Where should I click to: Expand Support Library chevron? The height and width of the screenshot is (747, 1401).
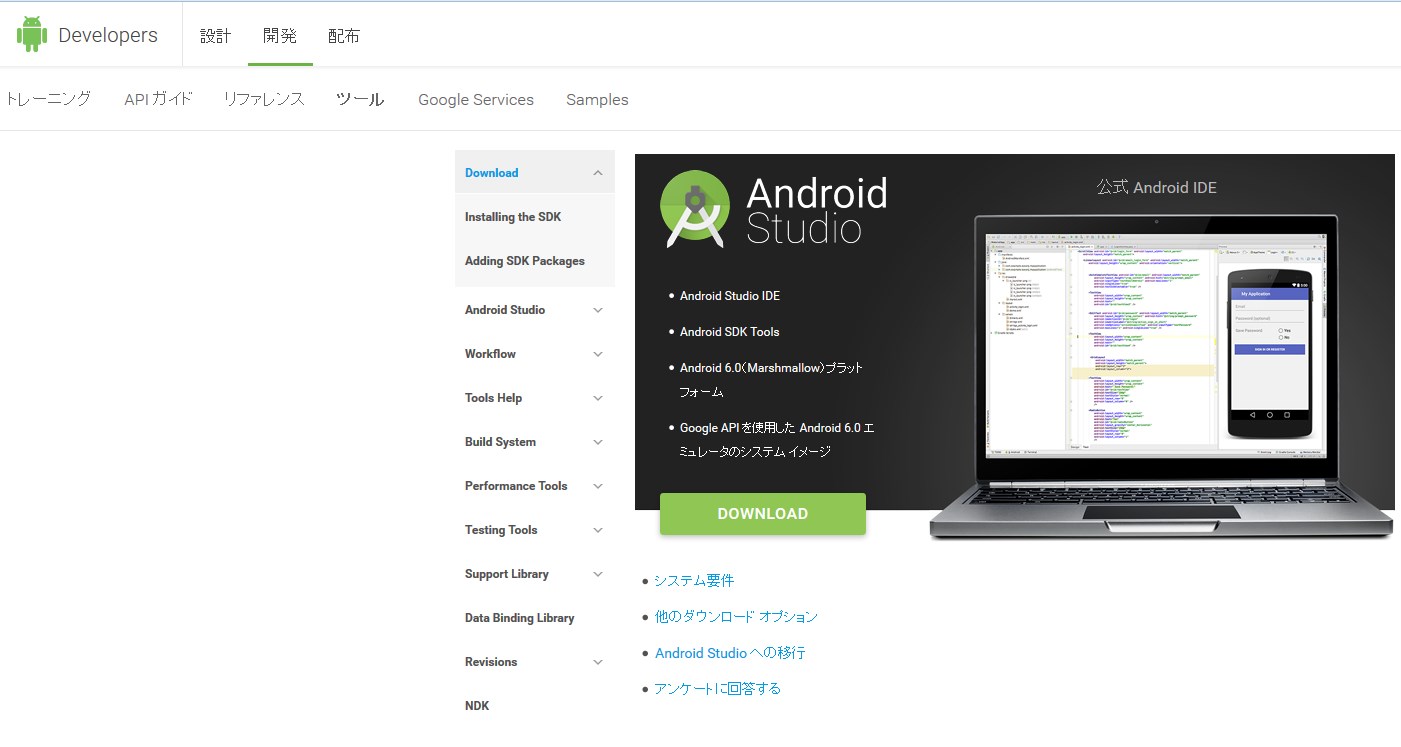[598, 574]
